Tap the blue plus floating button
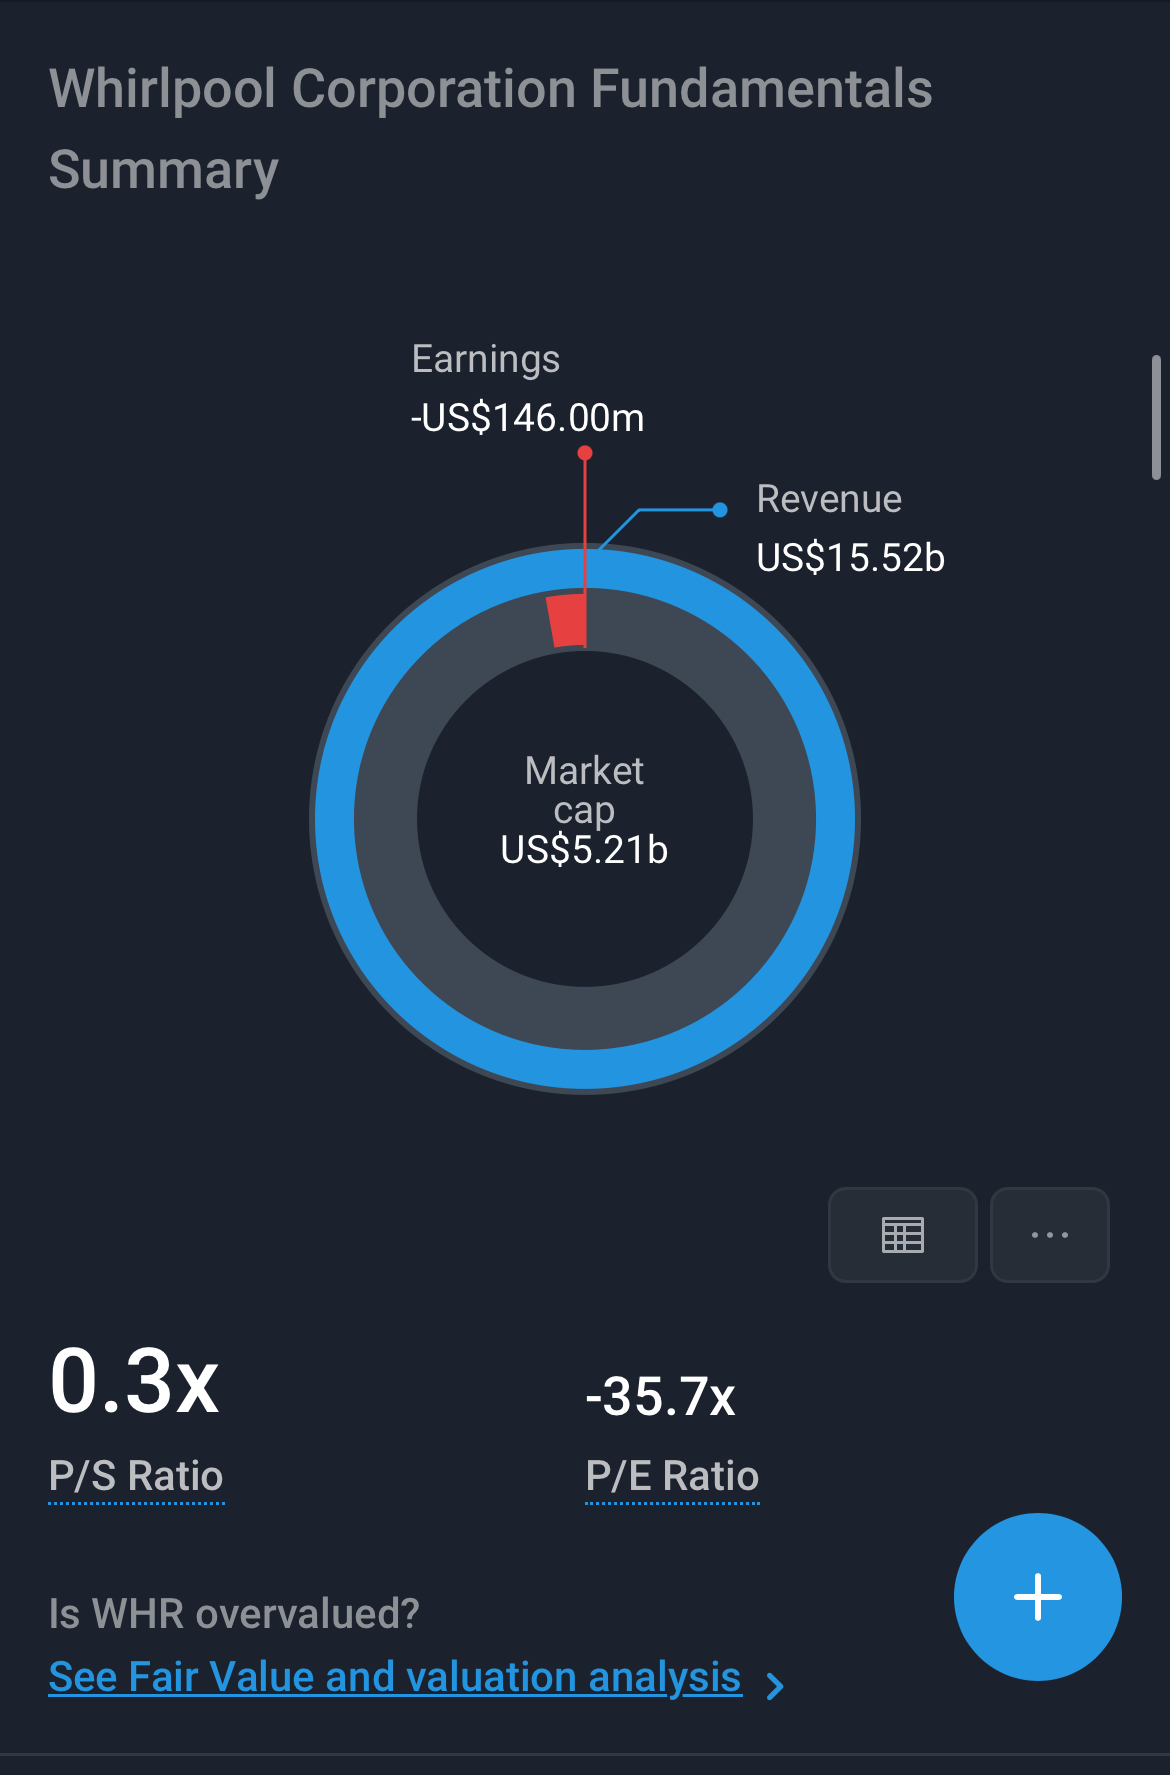 point(1038,1597)
